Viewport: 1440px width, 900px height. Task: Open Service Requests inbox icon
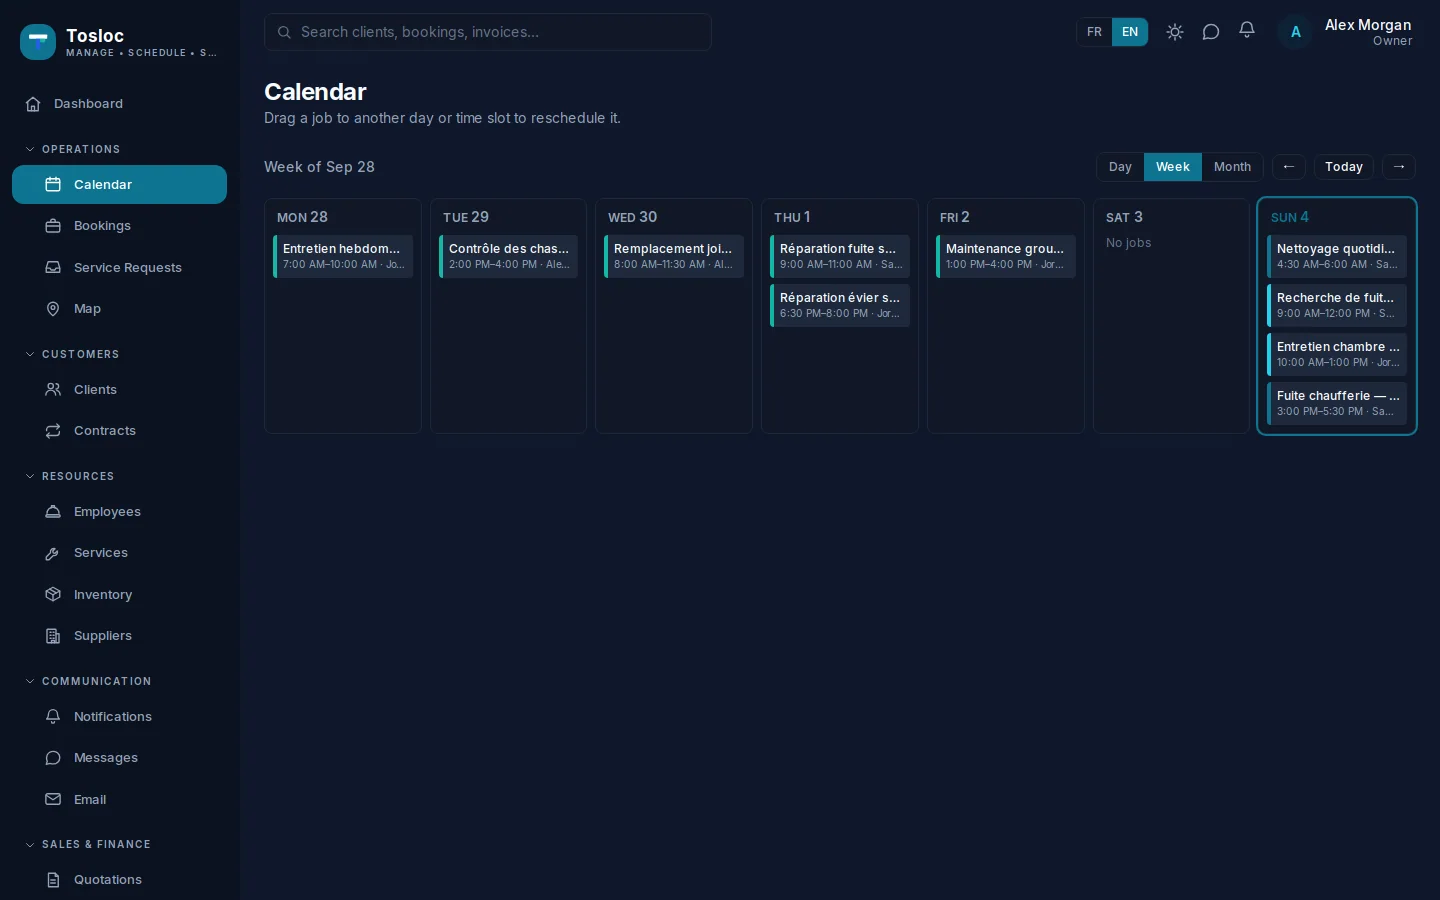click(x=53, y=268)
